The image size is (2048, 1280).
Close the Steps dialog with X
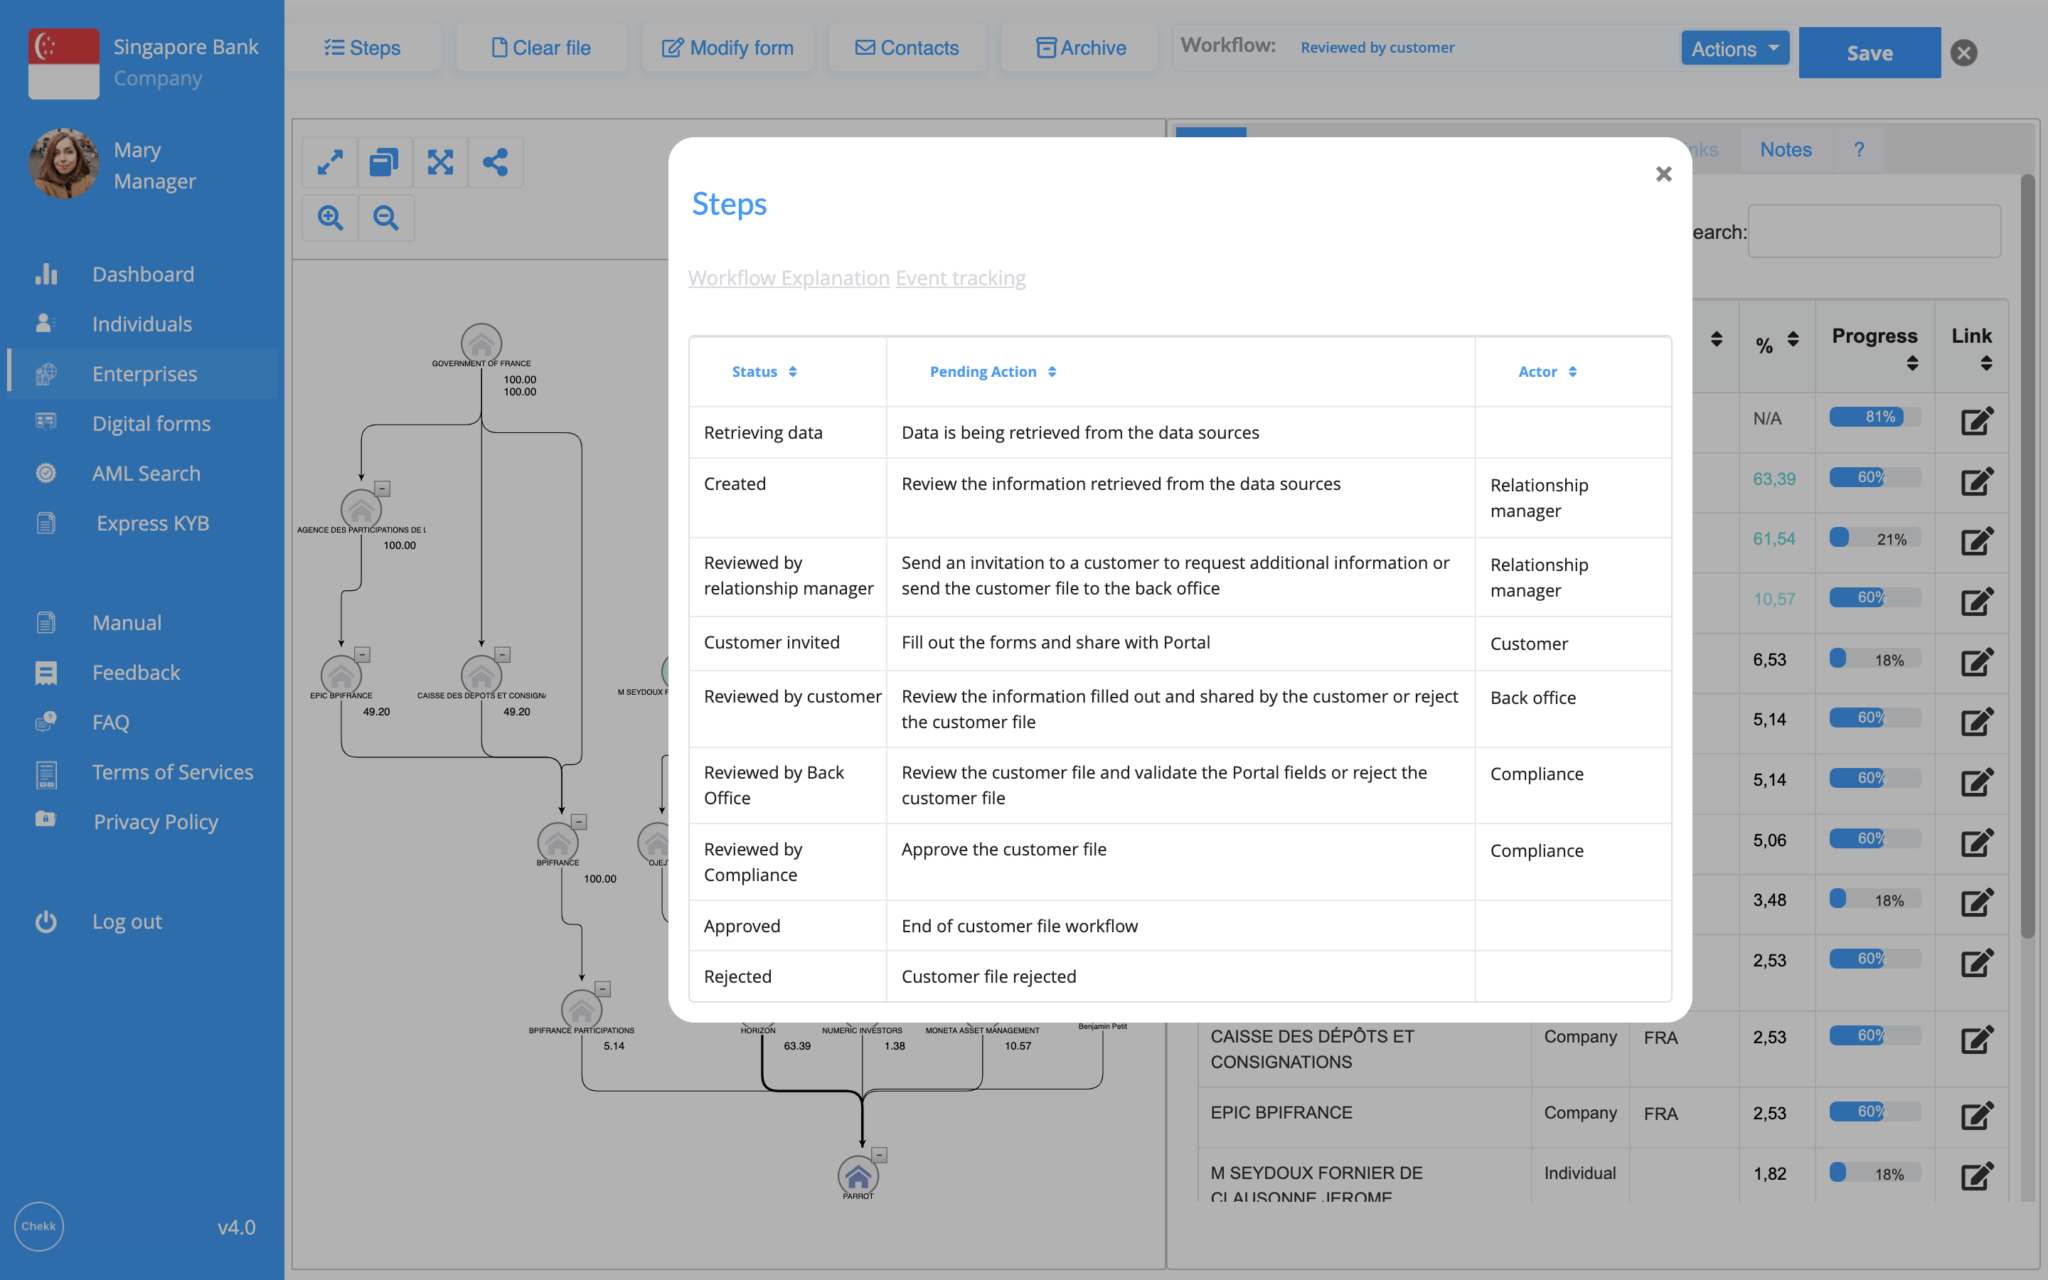point(1663,174)
